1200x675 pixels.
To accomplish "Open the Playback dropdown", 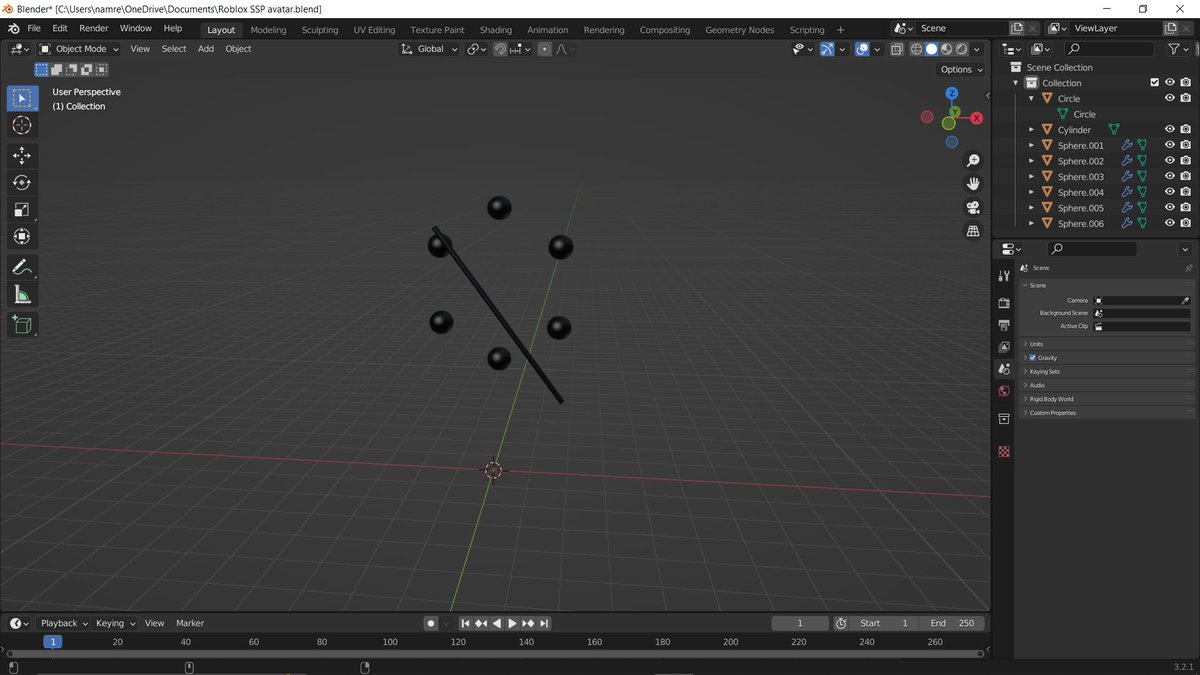I will tap(64, 623).
